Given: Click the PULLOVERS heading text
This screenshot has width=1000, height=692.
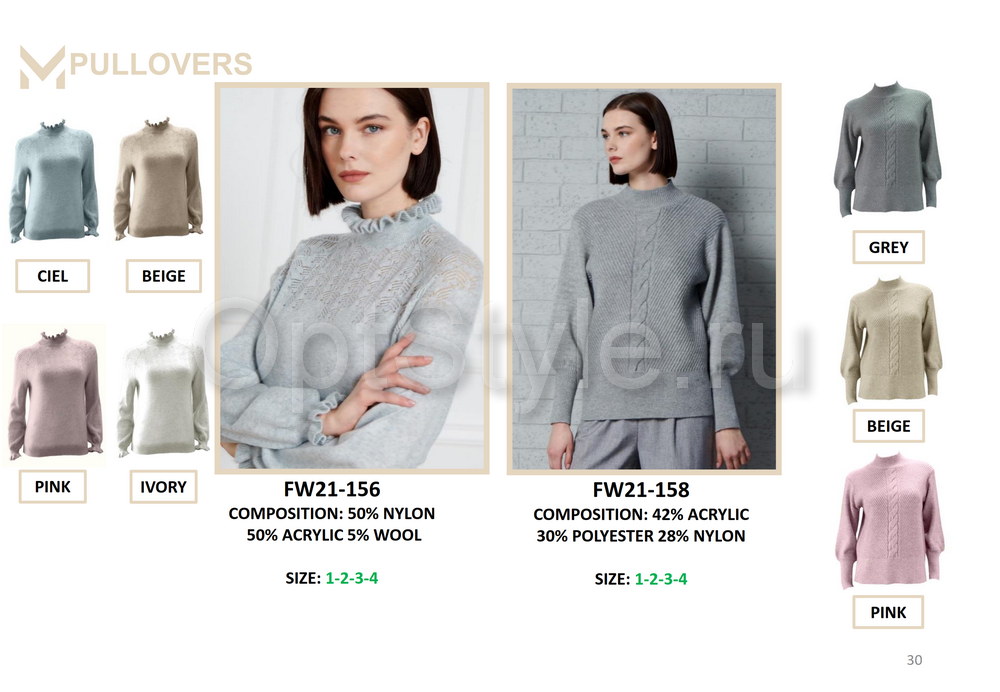Looking at the screenshot, I should [x=161, y=64].
